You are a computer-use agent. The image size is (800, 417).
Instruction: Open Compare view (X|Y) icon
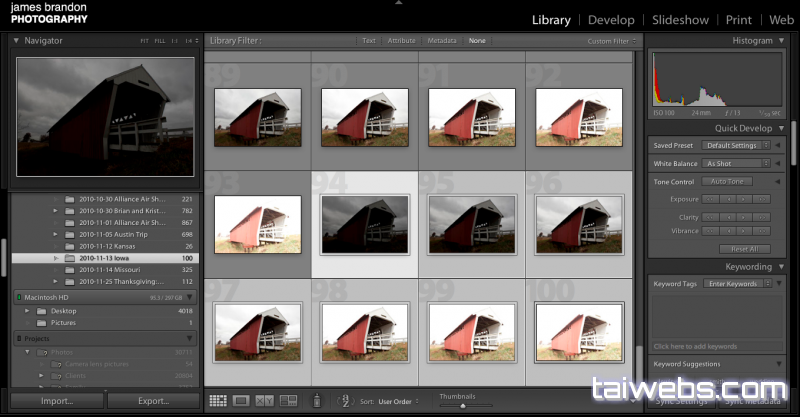(x=264, y=401)
